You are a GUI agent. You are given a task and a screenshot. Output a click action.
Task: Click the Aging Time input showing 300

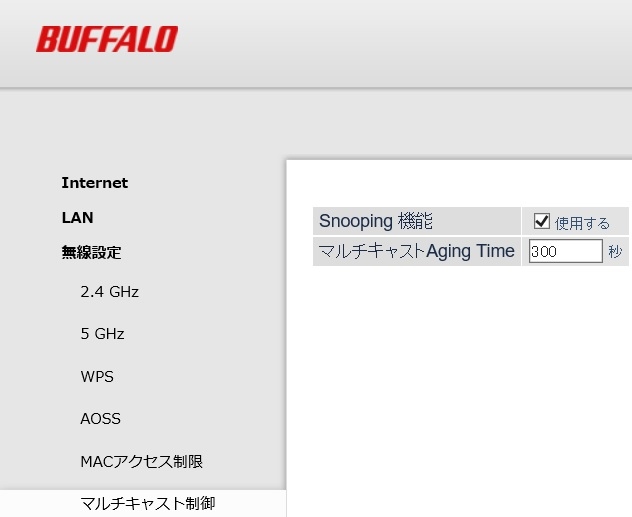(x=565, y=251)
